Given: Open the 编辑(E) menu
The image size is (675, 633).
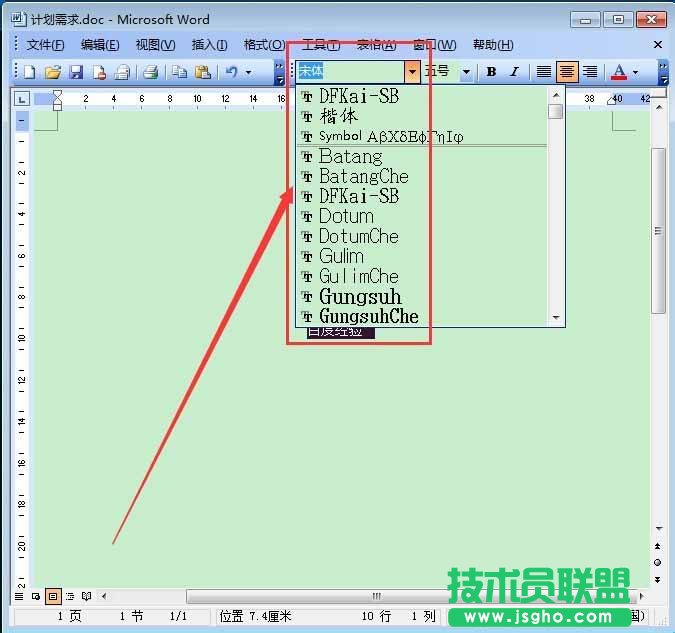Looking at the screenshot, I should pyautogui.click(x=100, y=44).
